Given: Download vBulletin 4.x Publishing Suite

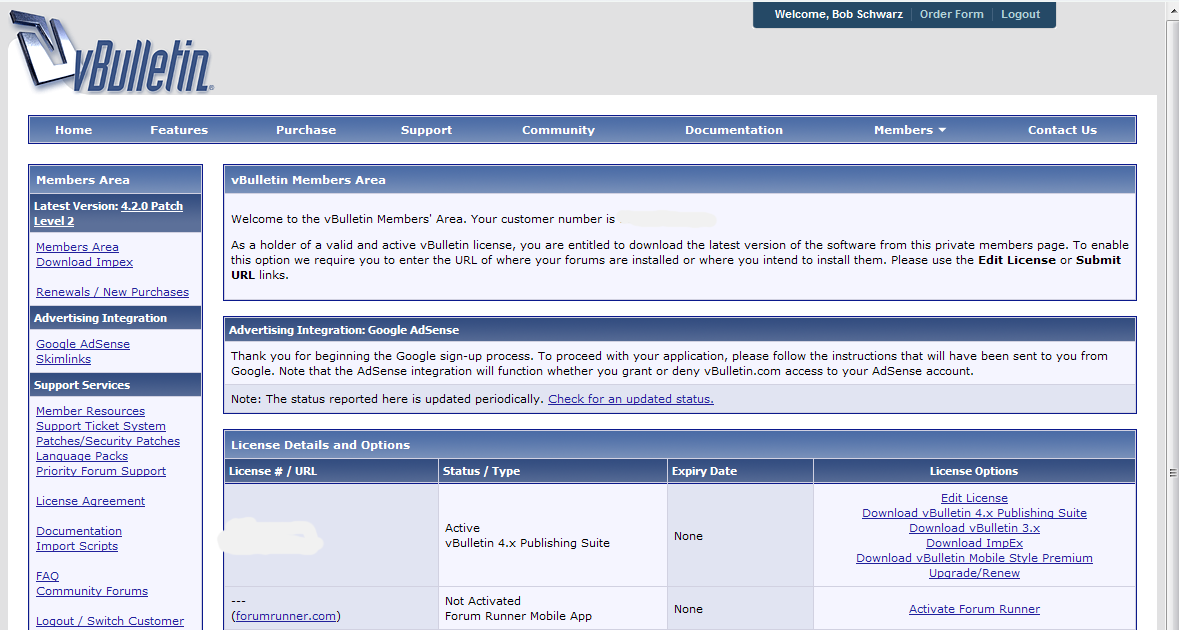Looking at the screenshot, I should click(974, 513).
